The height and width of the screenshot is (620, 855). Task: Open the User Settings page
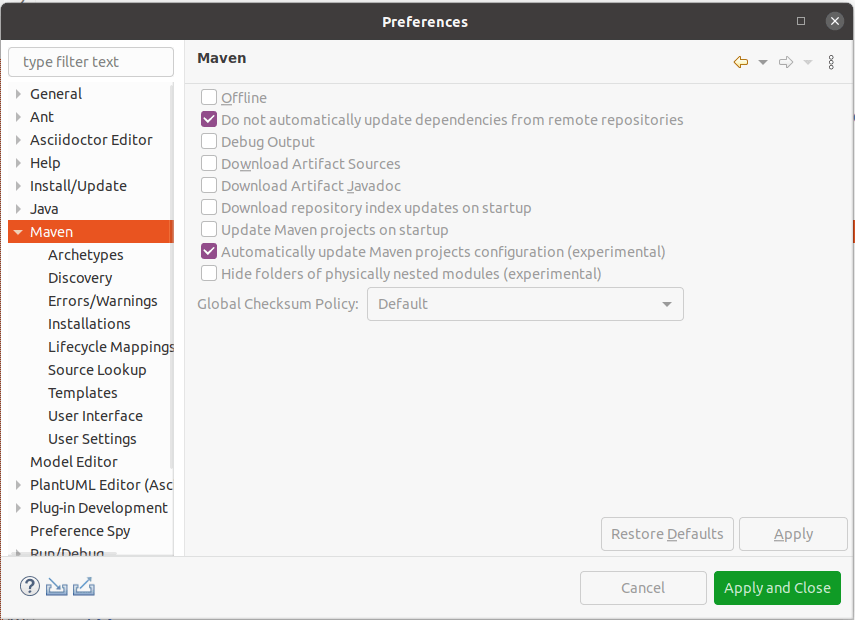[92, 438]
